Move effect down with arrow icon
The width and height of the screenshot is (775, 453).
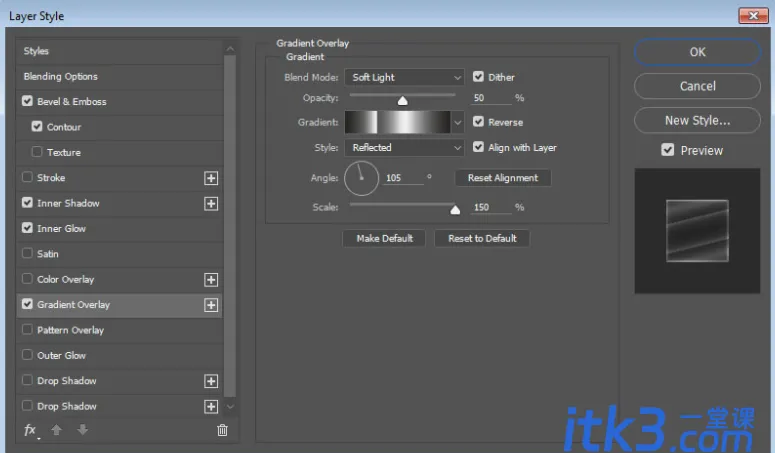[x=83, y=430]
